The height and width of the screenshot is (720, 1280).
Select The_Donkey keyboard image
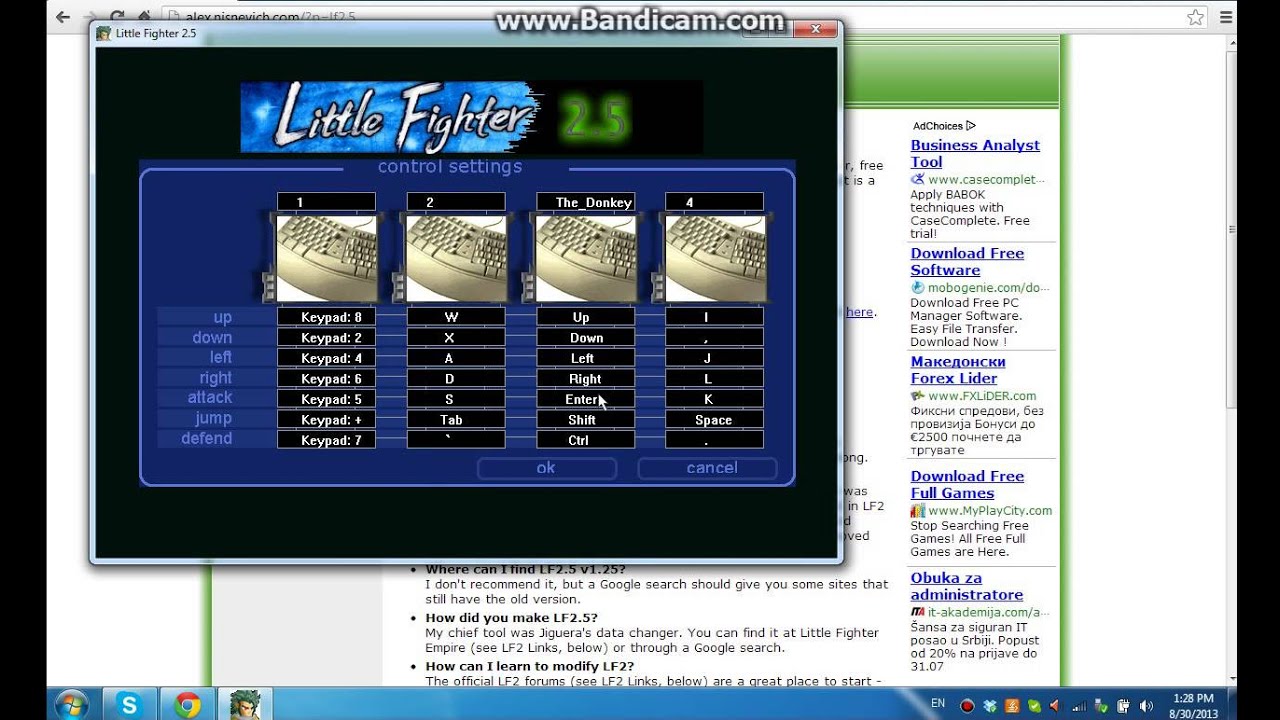(x=586, y=258)
